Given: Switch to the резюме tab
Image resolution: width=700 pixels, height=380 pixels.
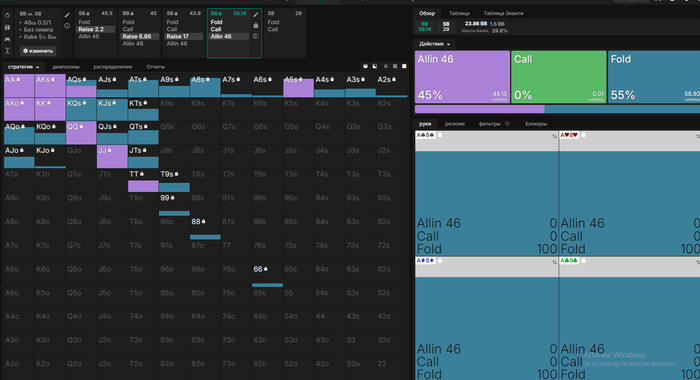Looking at the screenshot, I should 455,124.
